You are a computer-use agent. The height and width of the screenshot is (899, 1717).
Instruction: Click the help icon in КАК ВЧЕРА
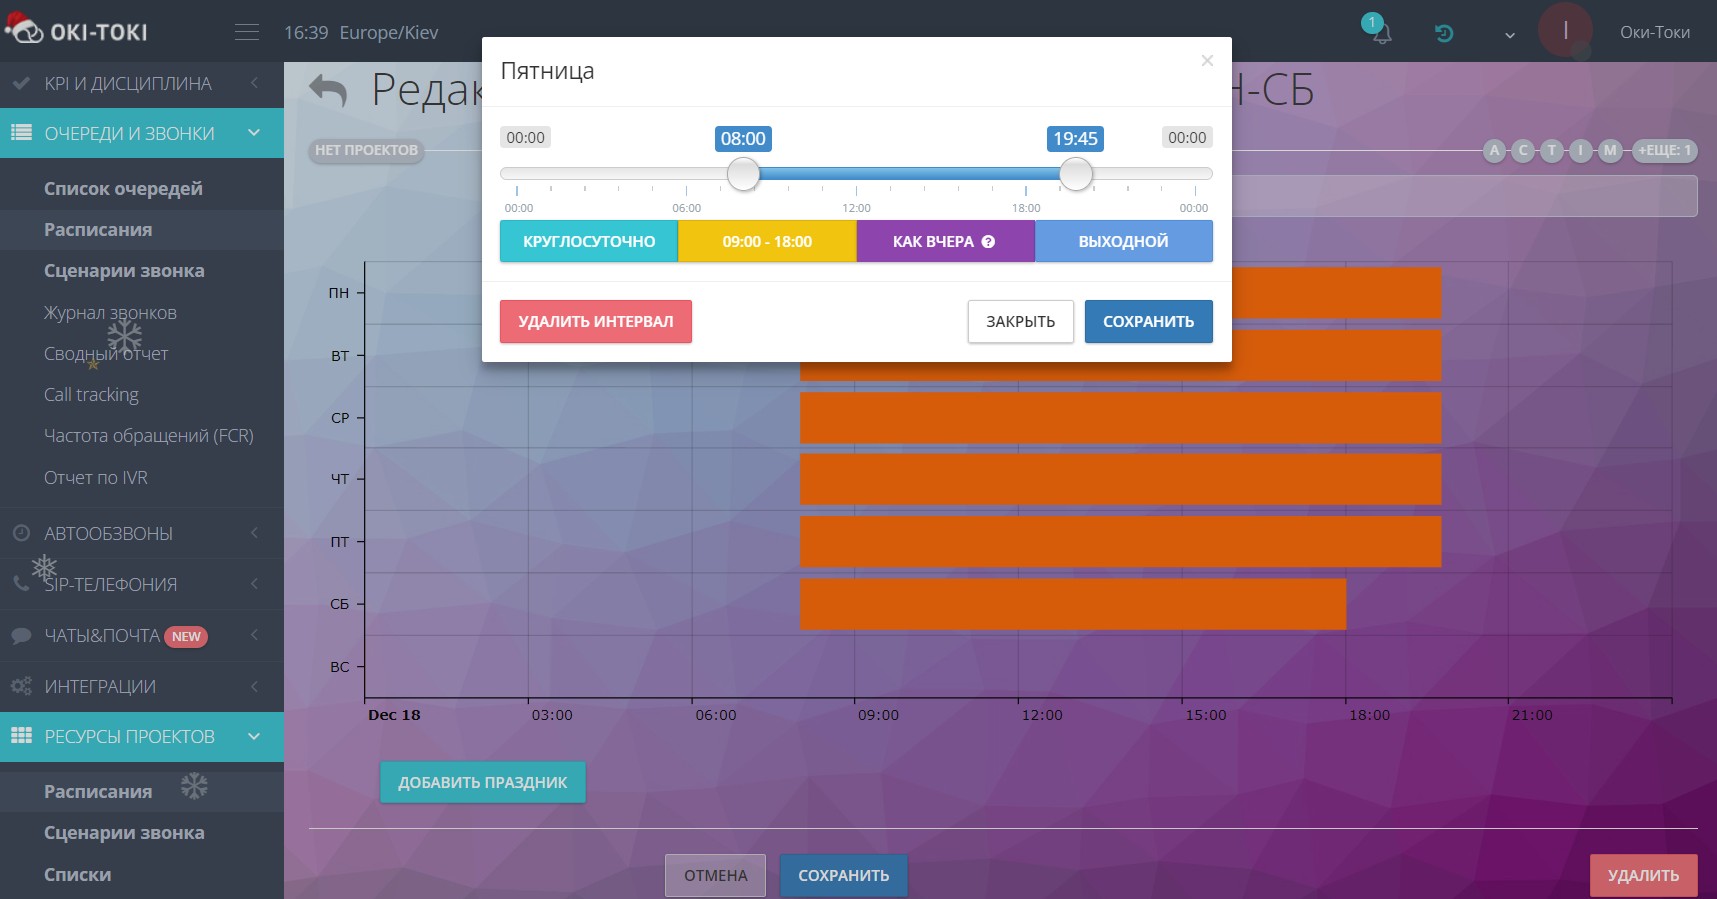pyautogui.click(x=988, y=241)
